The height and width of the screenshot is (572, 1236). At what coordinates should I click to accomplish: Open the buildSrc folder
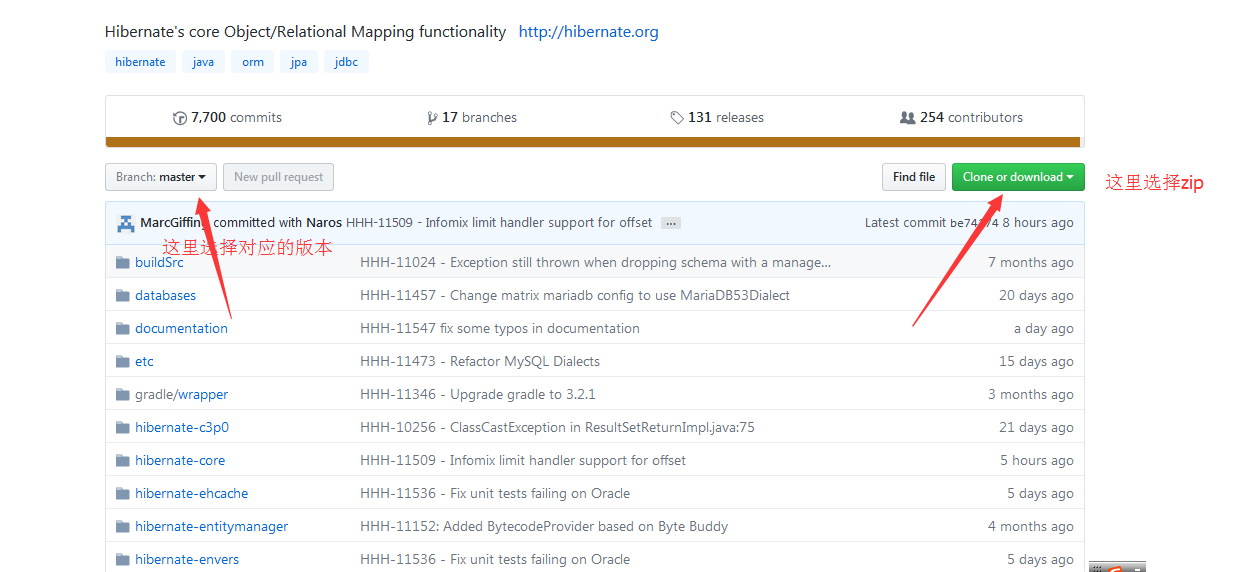159,263
